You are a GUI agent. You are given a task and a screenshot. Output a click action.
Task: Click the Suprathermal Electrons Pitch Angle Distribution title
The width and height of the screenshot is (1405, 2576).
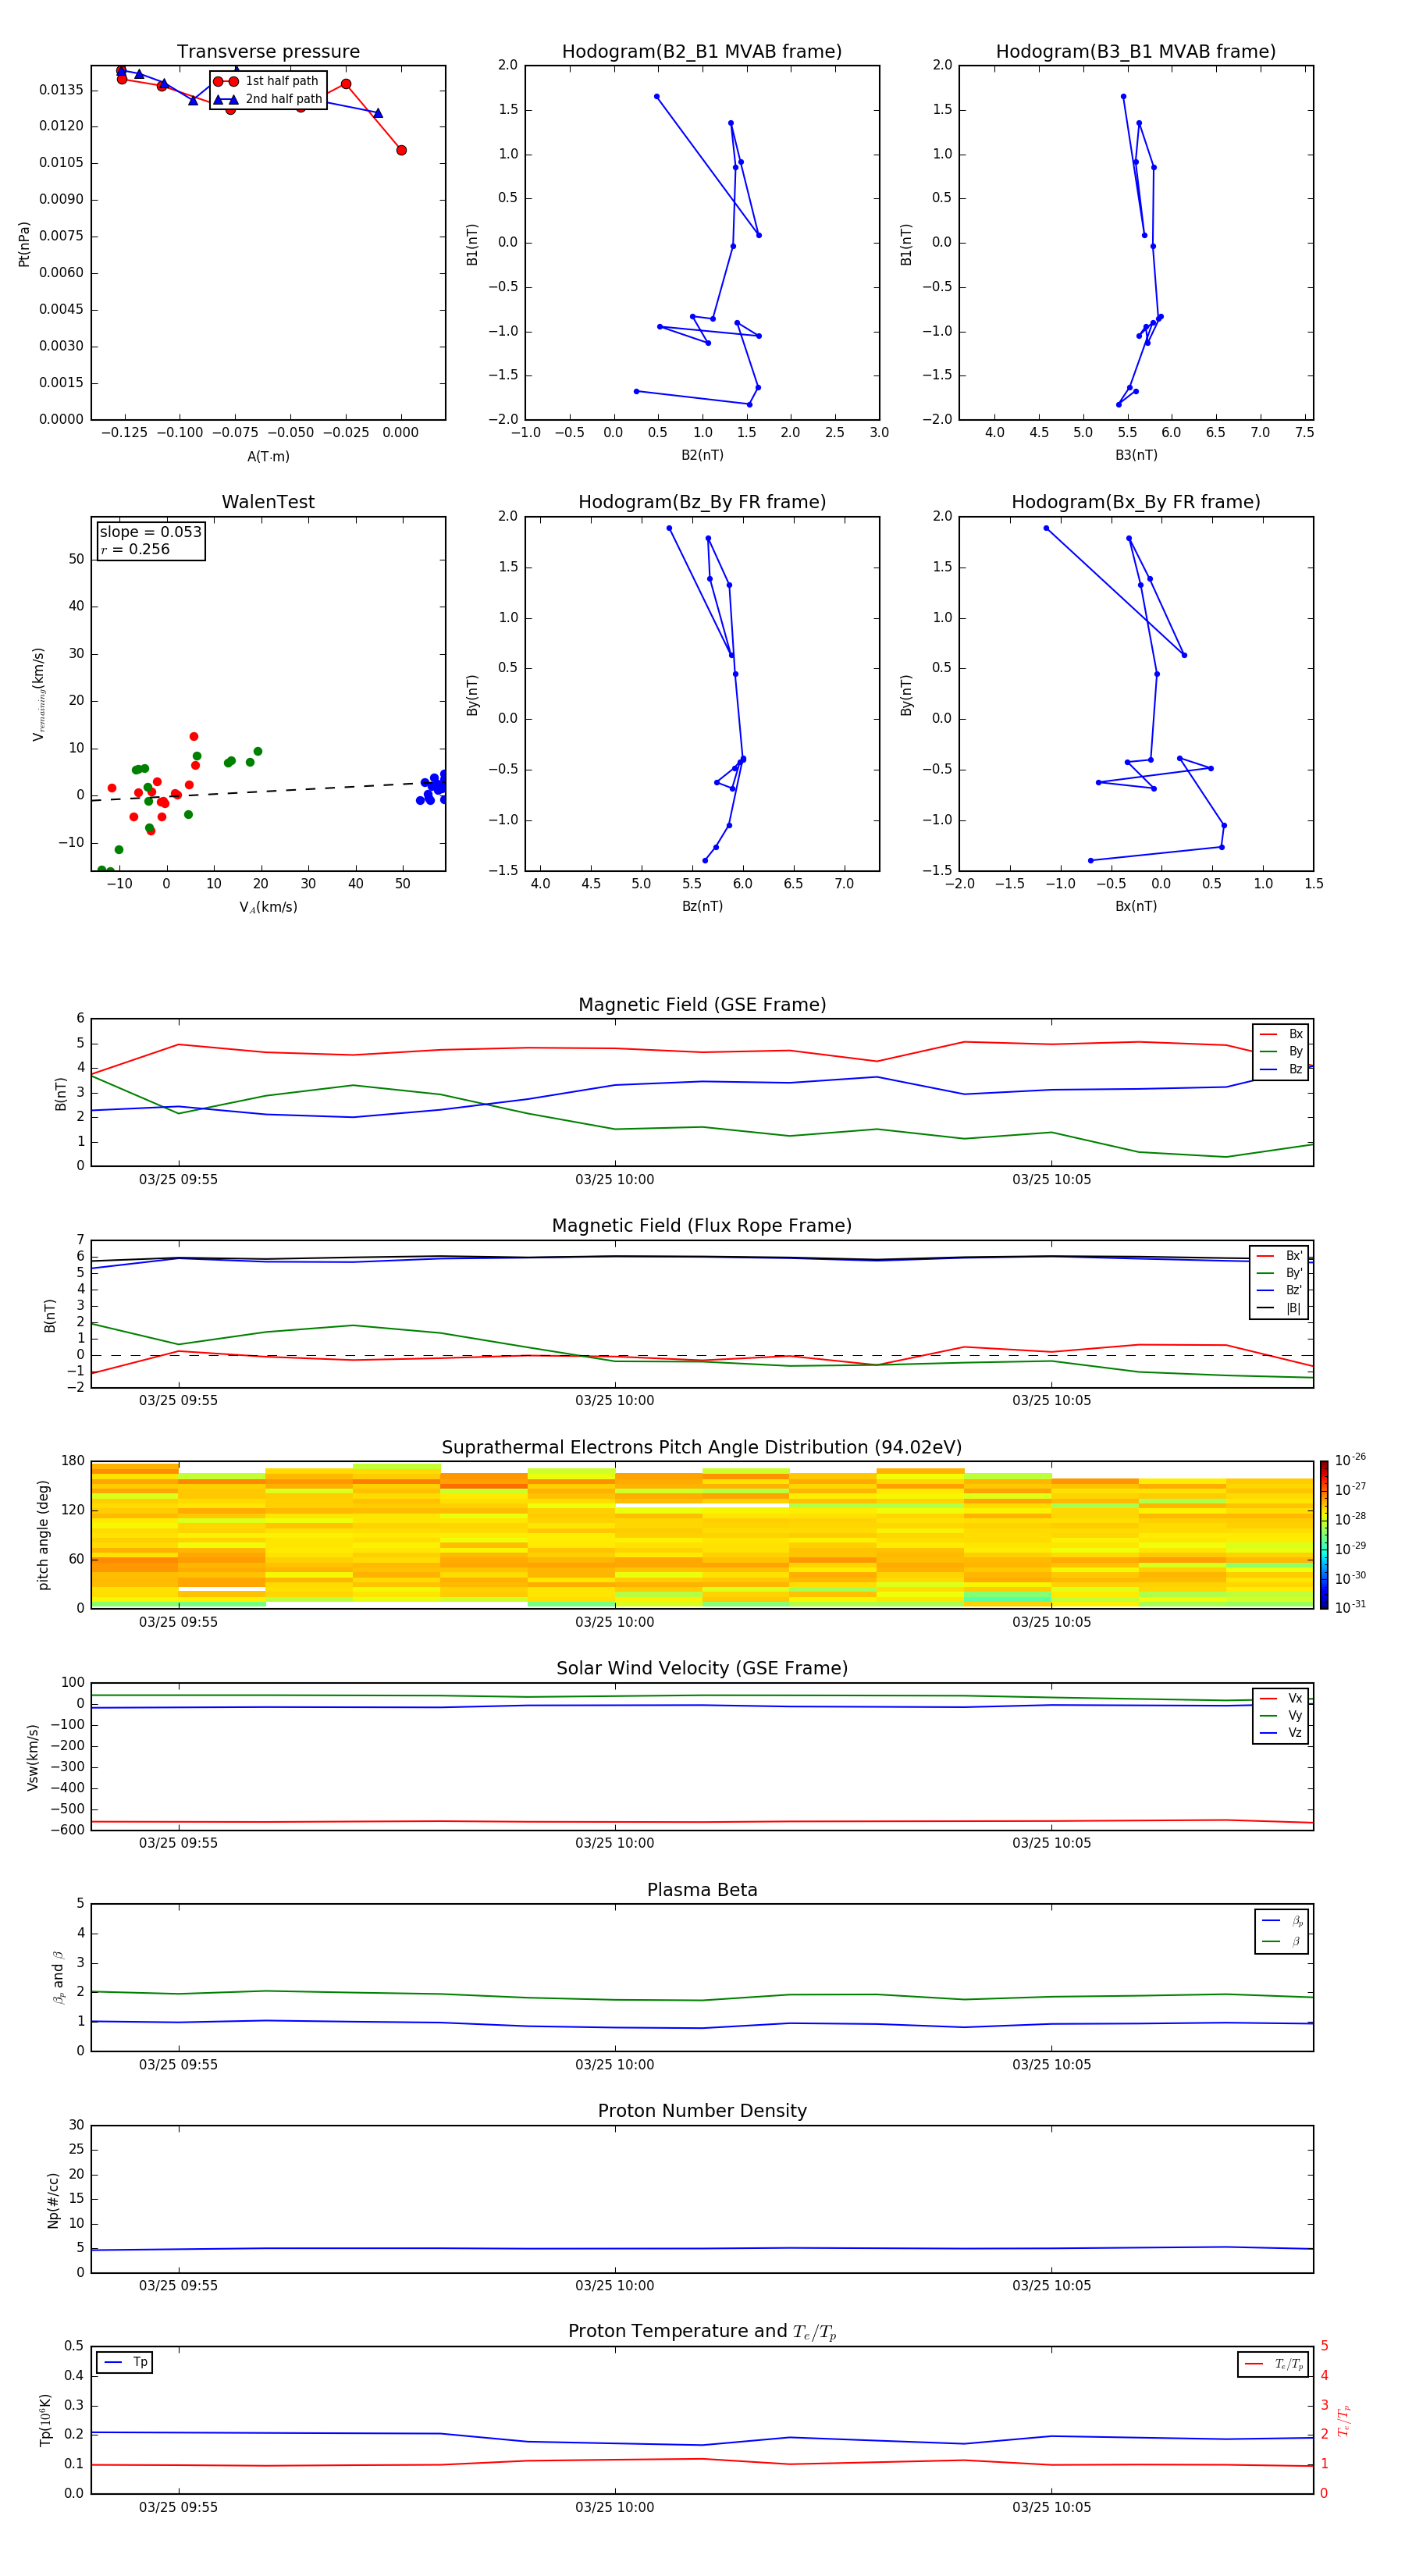point(702,1448)
